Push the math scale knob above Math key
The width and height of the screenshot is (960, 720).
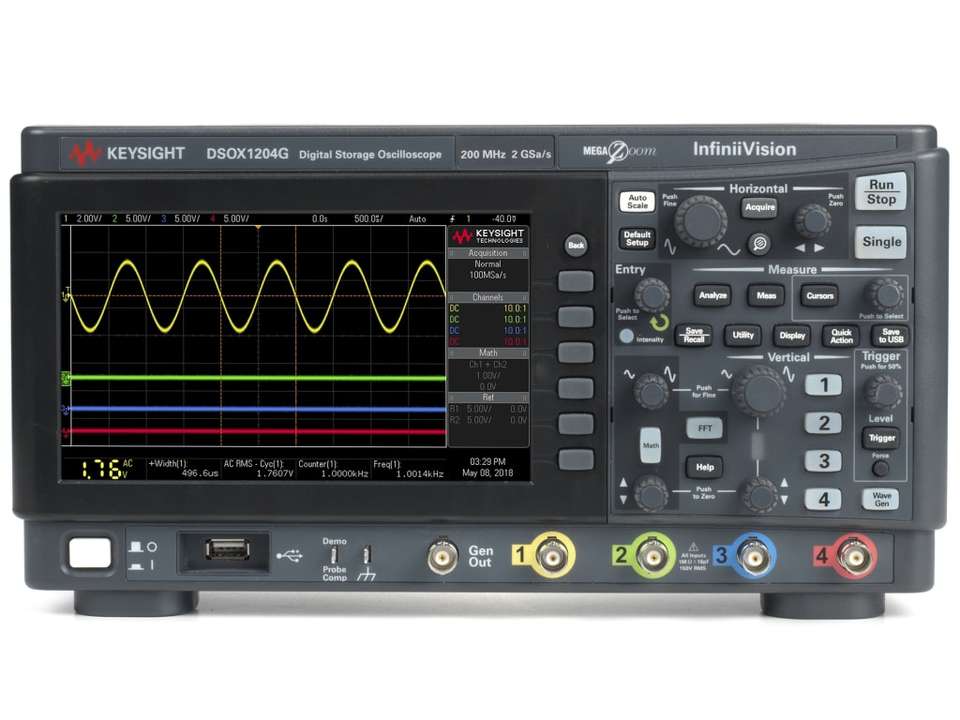(x=651, y=391)
